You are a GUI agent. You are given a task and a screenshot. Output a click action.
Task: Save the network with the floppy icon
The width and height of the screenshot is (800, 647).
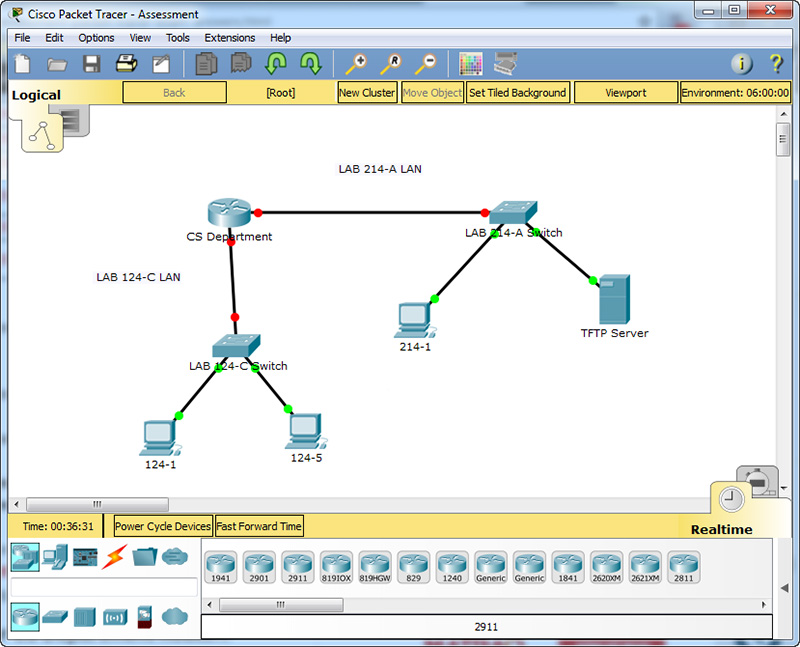tap(91, 64)
